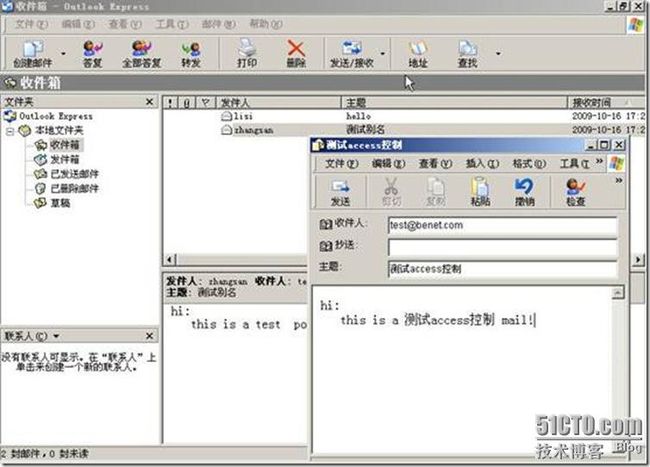Click the Reply All (全部答复) icon
The width and height of the screenshot is (650, 467).
click(141, 53)
